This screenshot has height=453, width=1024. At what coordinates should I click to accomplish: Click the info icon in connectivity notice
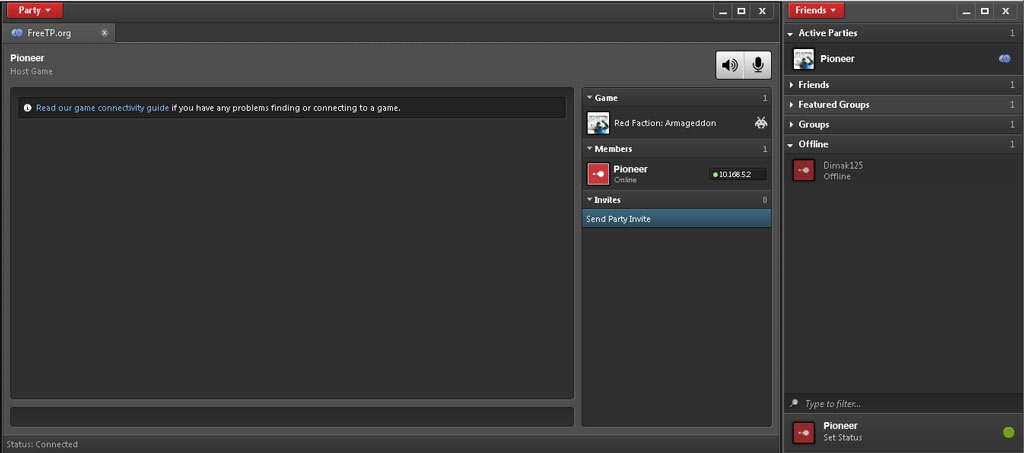(x=27, y=108)
